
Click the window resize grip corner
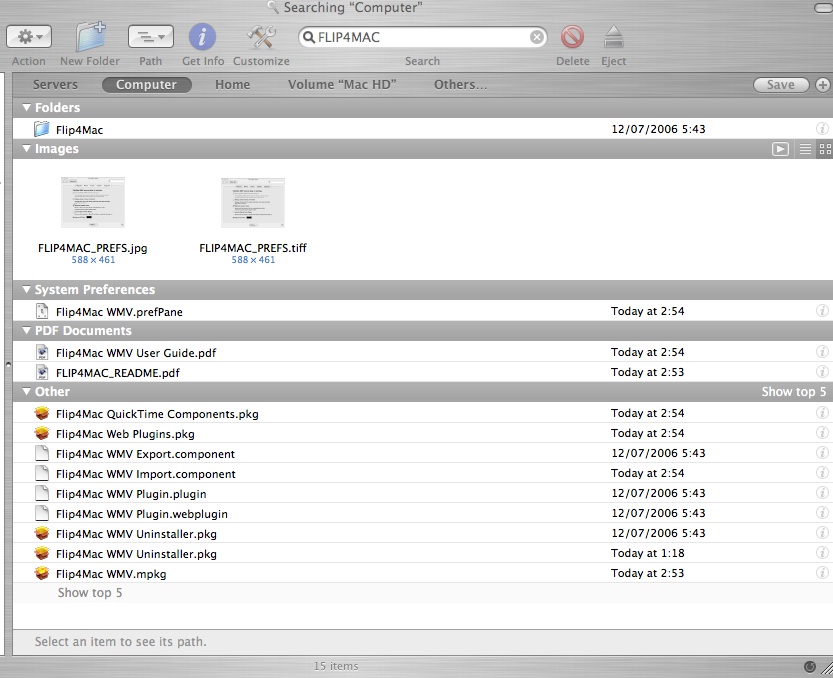pyautogui.click(x=827, y=667)
